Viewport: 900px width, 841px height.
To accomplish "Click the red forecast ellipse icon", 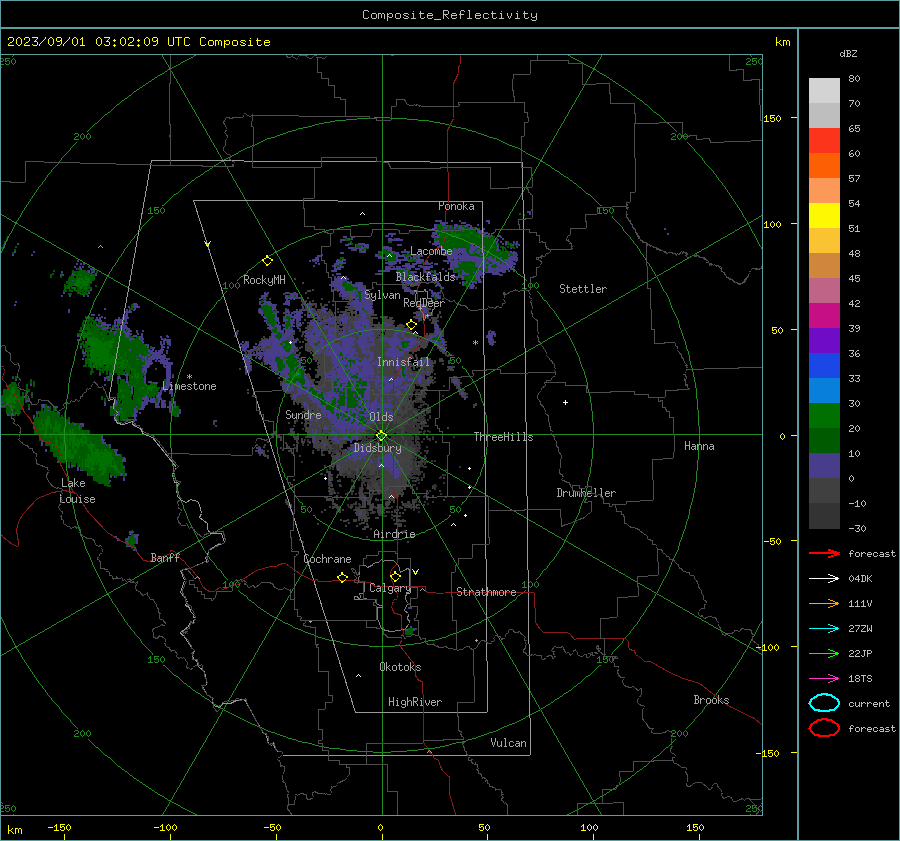I will point(824,728).
